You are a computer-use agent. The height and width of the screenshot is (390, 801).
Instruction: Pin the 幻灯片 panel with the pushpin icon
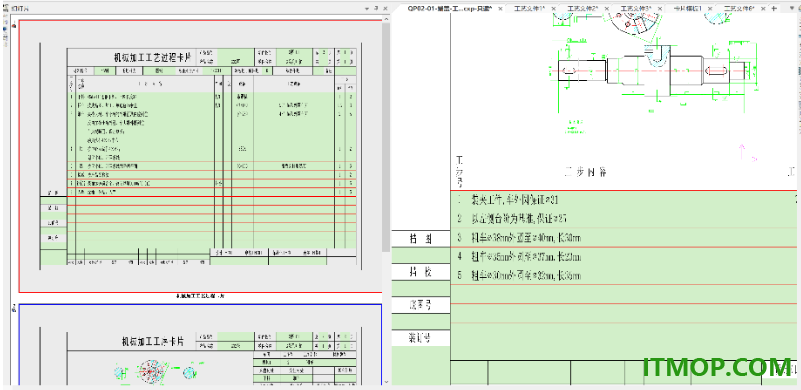tap(376, 9)
